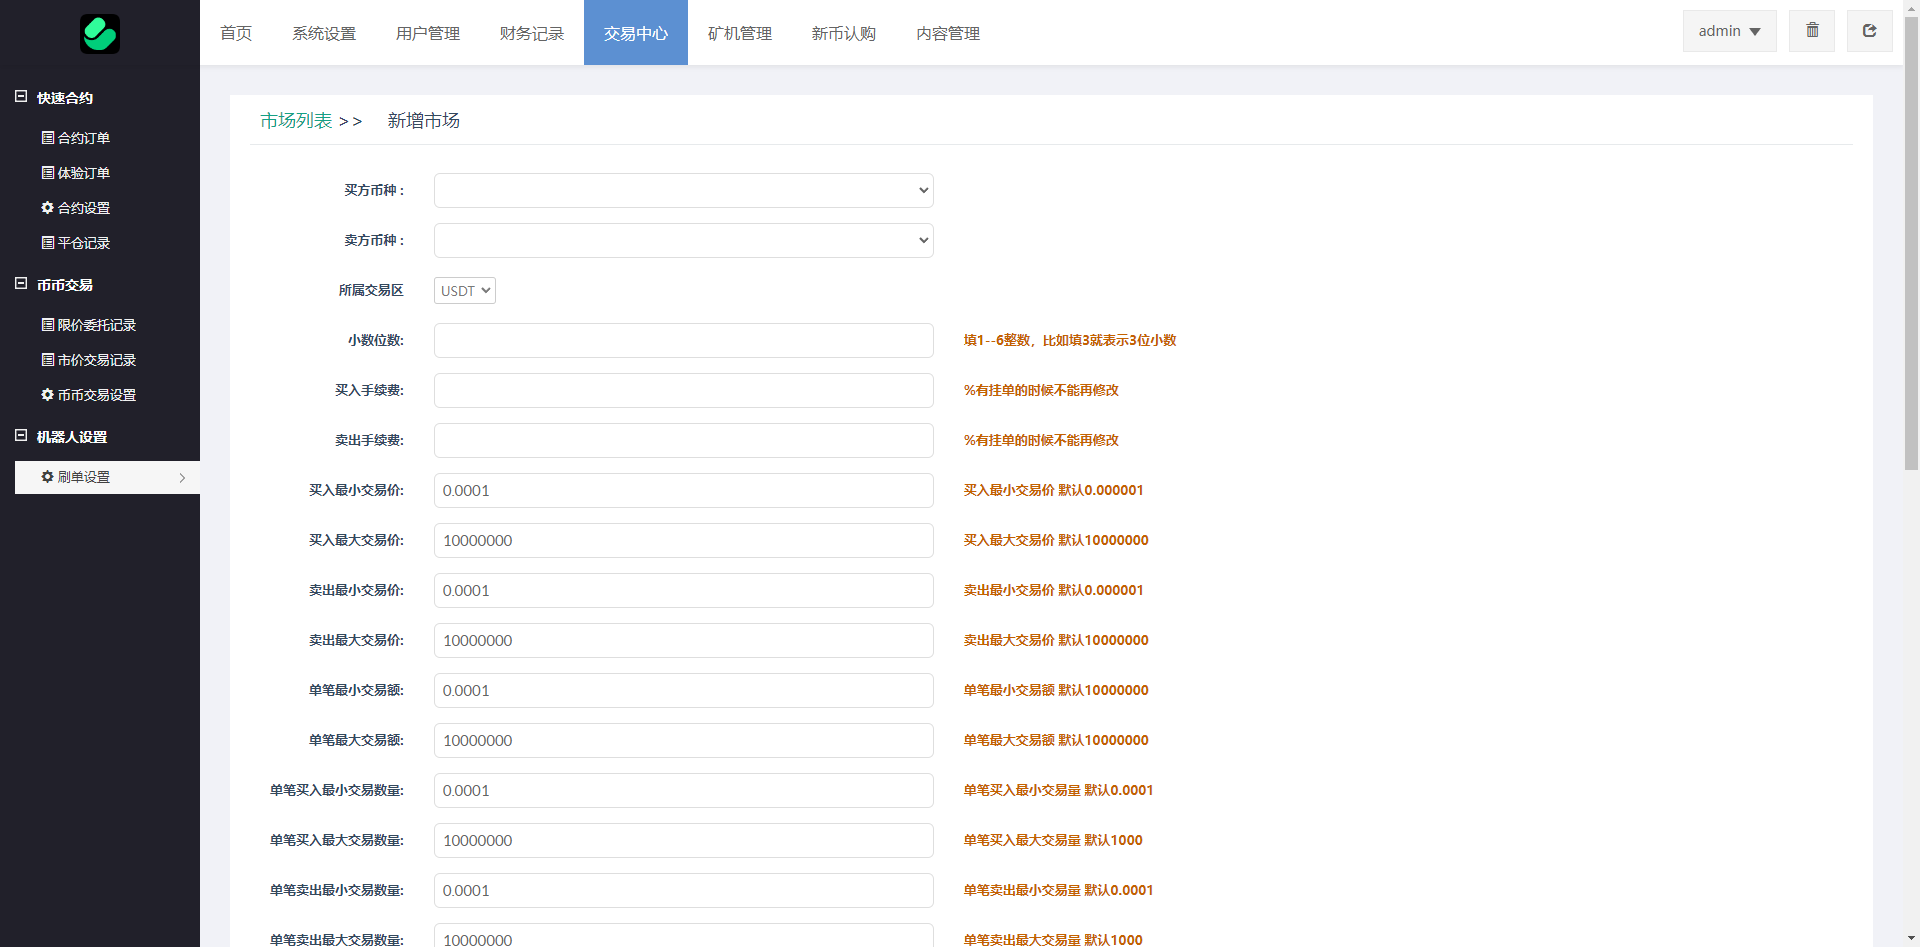The image size is (1920, 947).
Task: Focus the 小数位数 input field
Action: click(x=683, y=340)
